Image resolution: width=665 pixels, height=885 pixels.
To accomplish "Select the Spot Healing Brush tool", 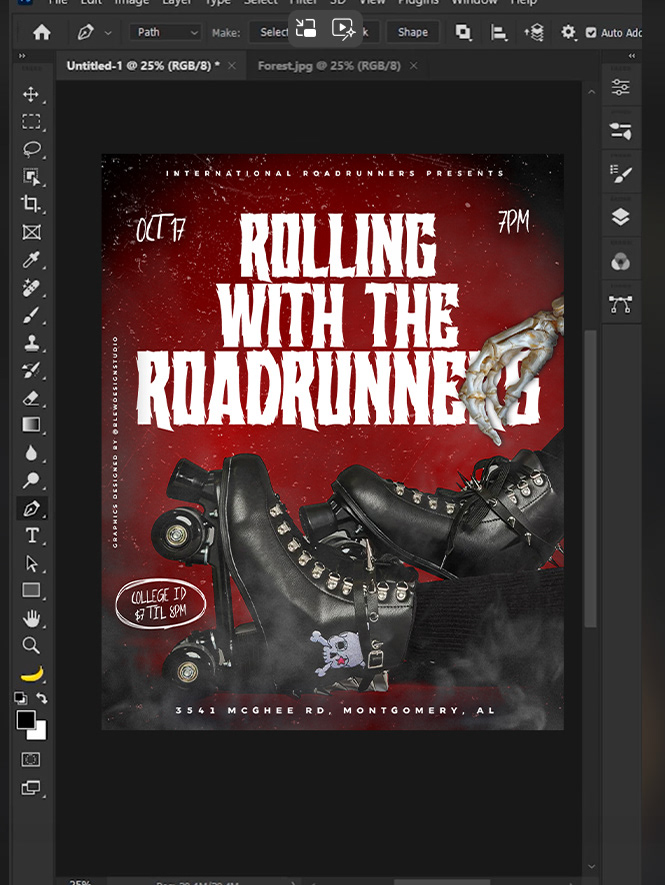I will [x=31, y=287].
